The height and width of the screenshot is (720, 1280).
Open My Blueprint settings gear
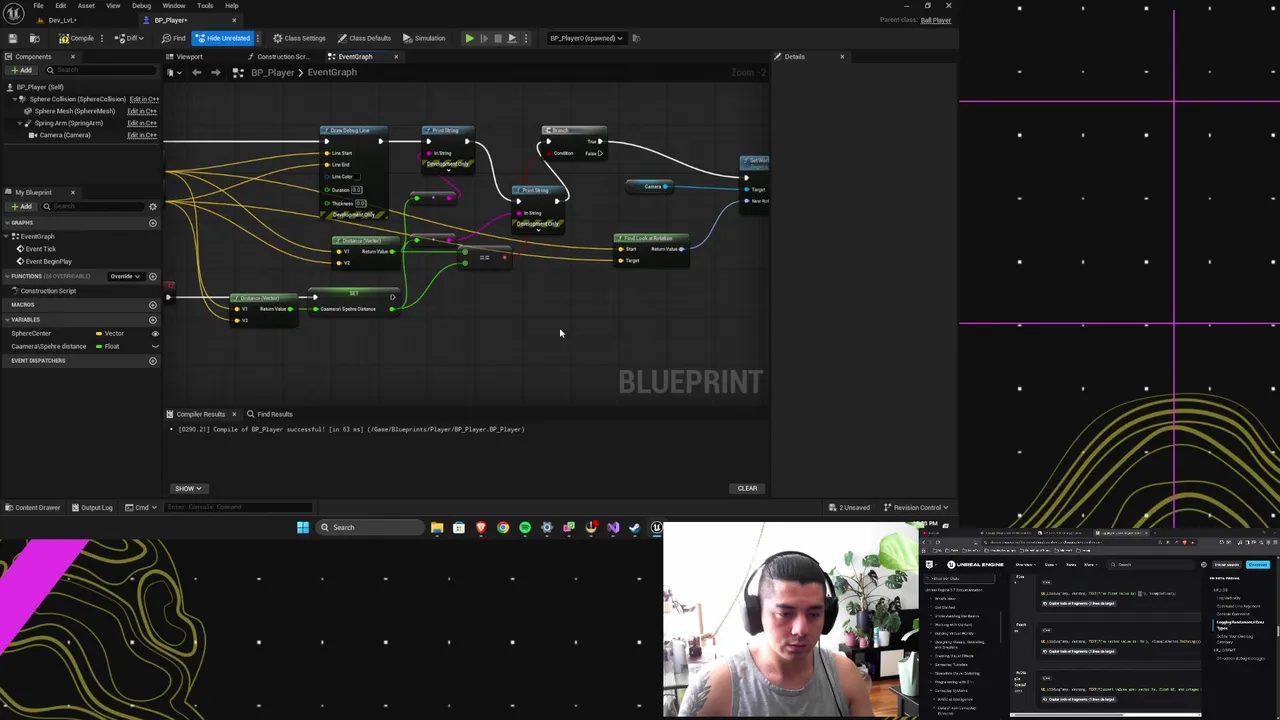[x=153, y=206]
